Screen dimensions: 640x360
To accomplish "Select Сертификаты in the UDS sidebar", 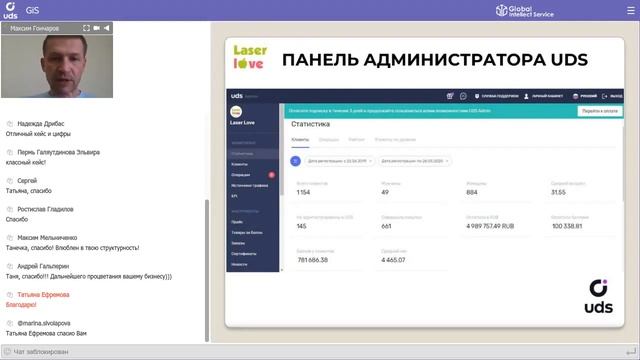I will (x=244, y=254).
